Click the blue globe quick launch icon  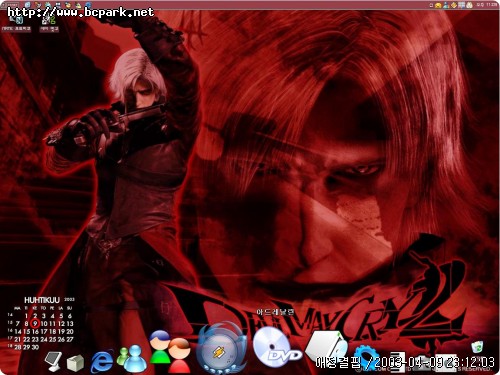coord(88,5)
